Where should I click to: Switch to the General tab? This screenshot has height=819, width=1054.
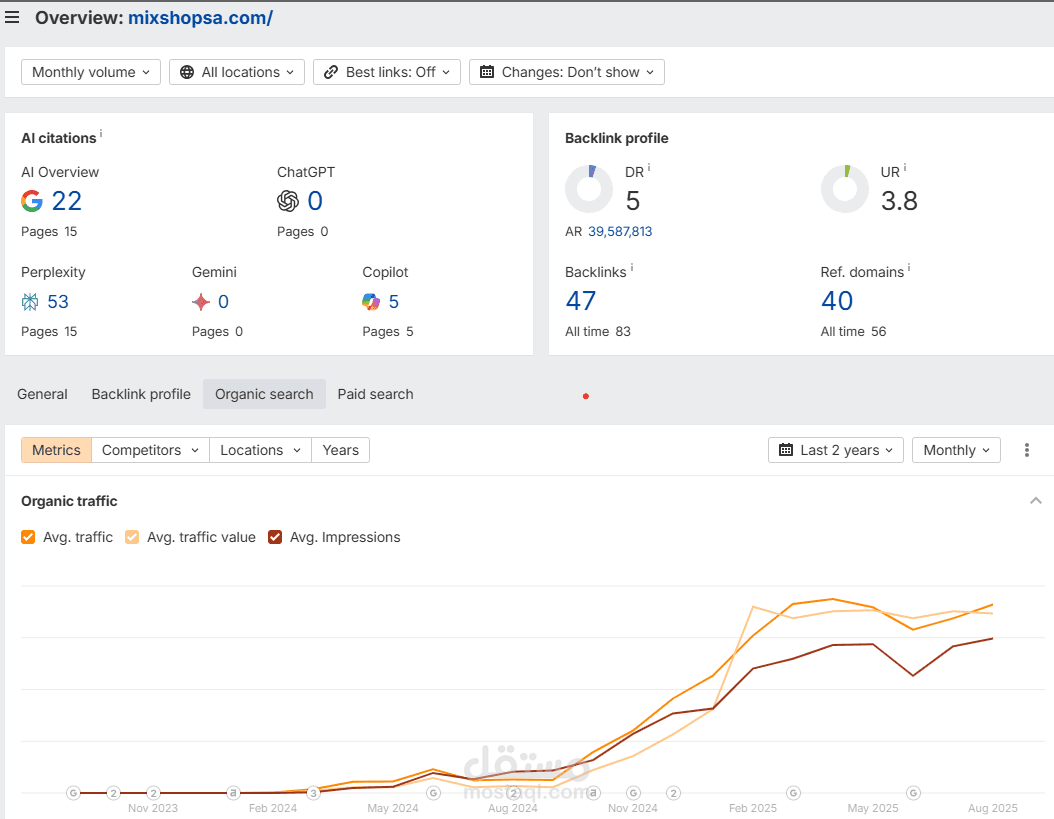click(42, 394)
